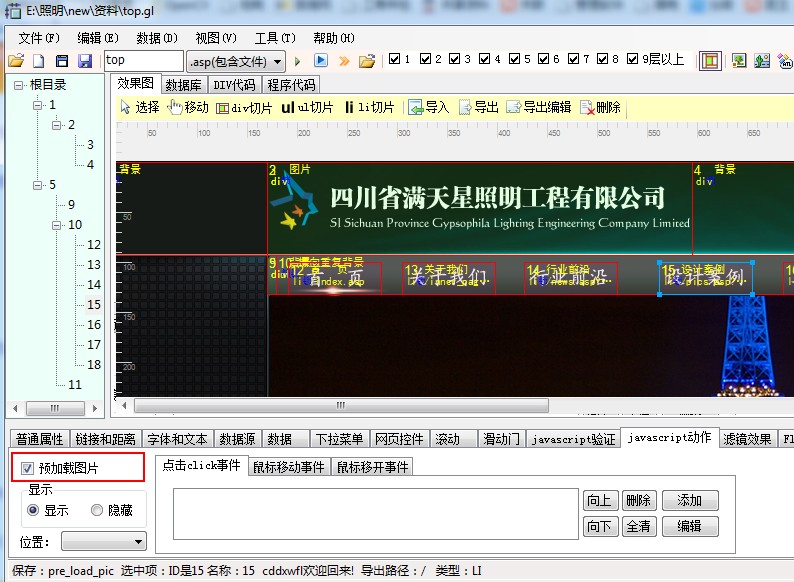794x582 pixels.
Task: Open the 数据(D) menu
Action: coord(157,38)
